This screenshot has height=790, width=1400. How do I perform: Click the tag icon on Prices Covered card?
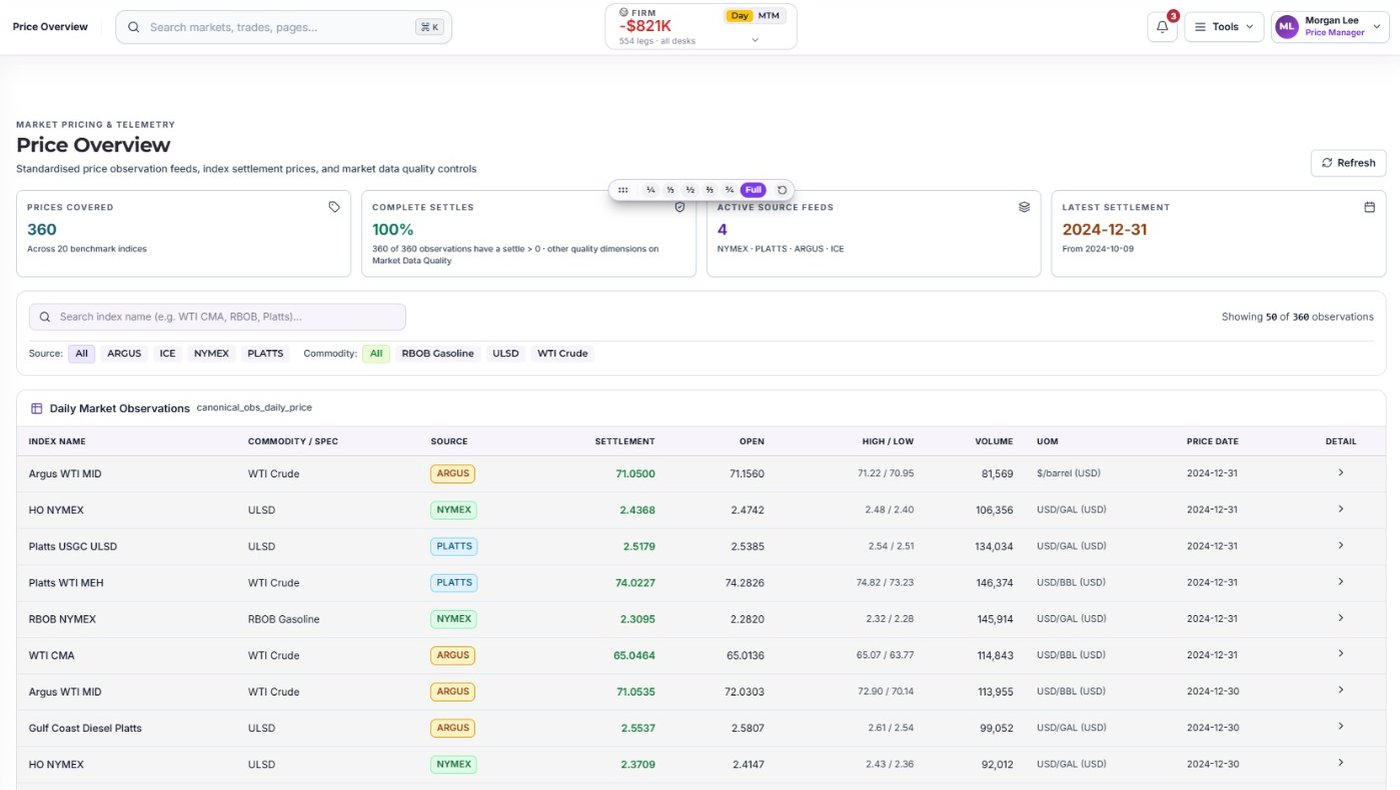pyautogui.click(x=334, y=207)
